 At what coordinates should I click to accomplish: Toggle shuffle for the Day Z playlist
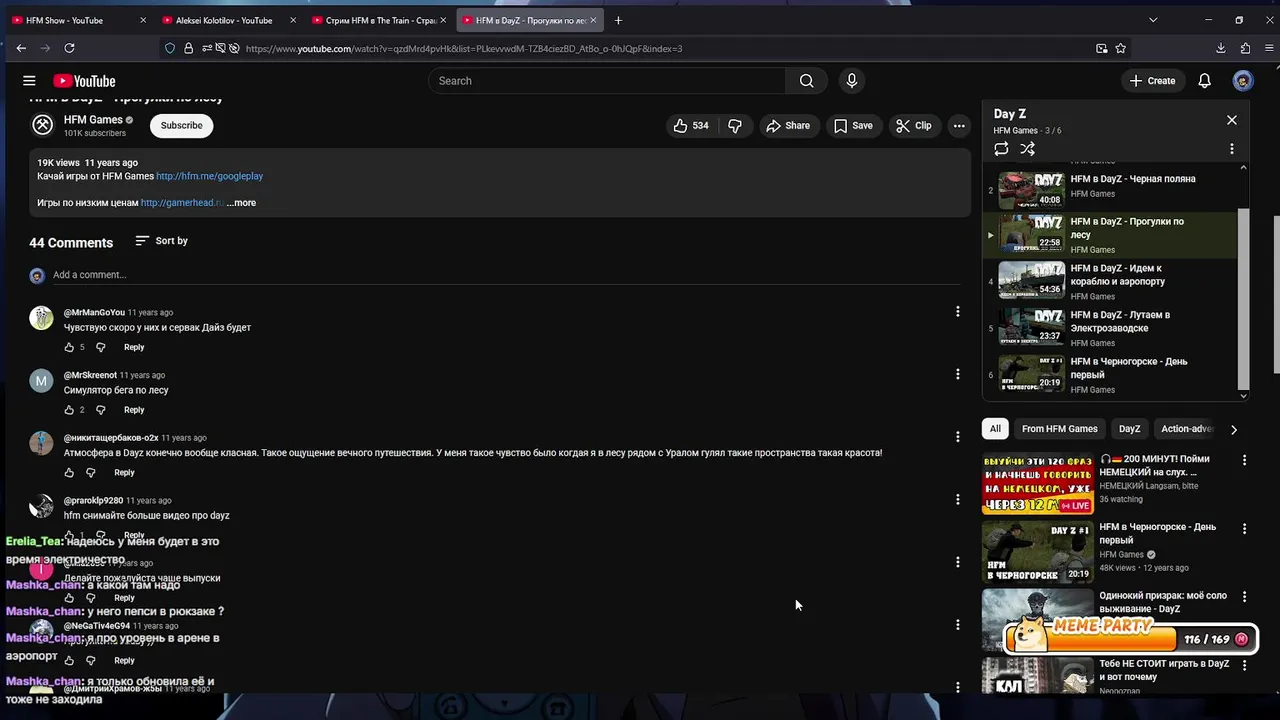click(x=1027, y=149)
